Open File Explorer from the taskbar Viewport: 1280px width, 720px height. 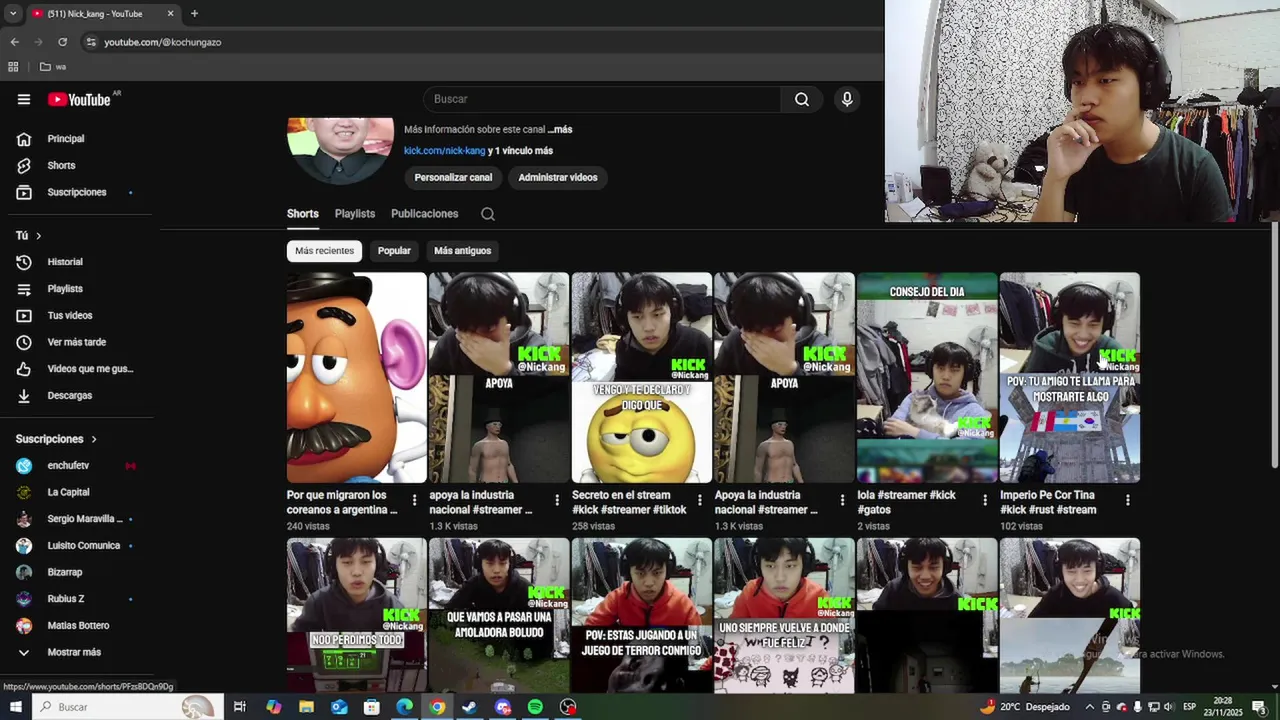[306, 707]
